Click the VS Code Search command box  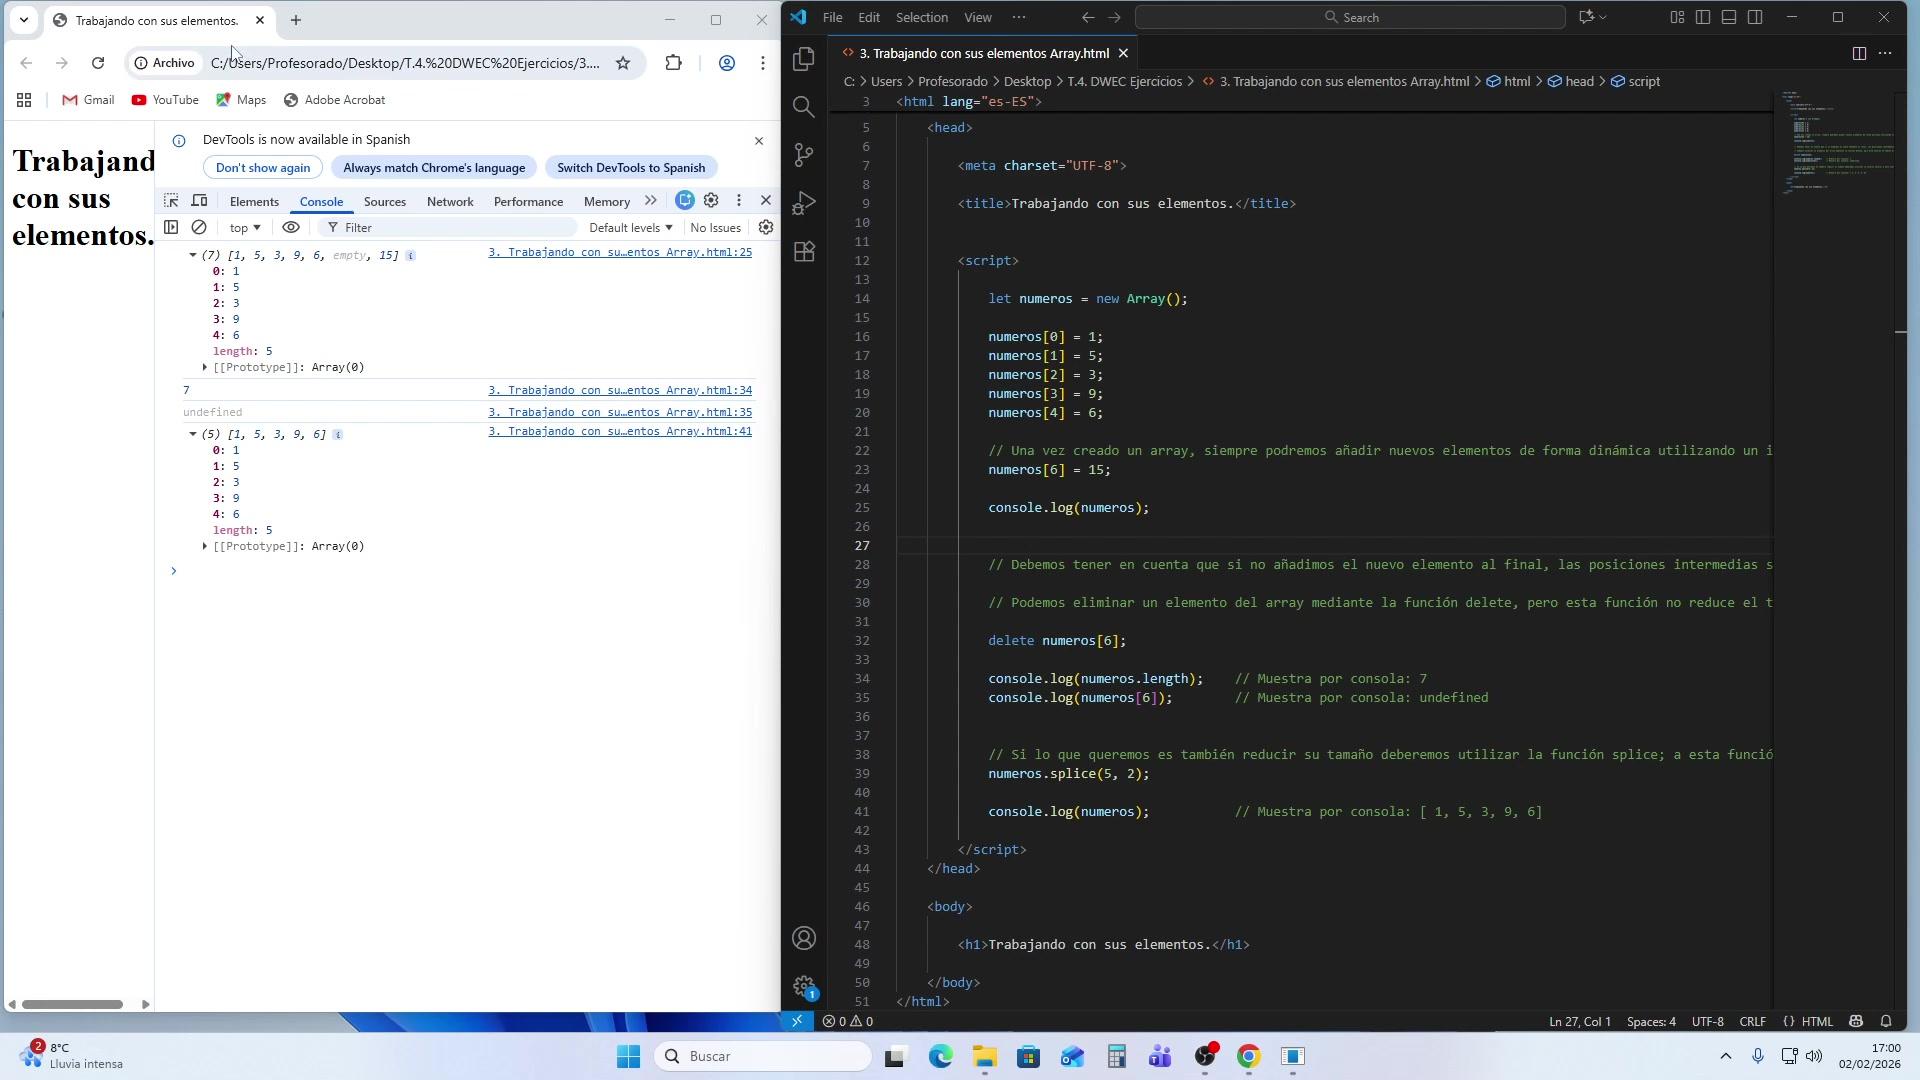(1350, 17)
